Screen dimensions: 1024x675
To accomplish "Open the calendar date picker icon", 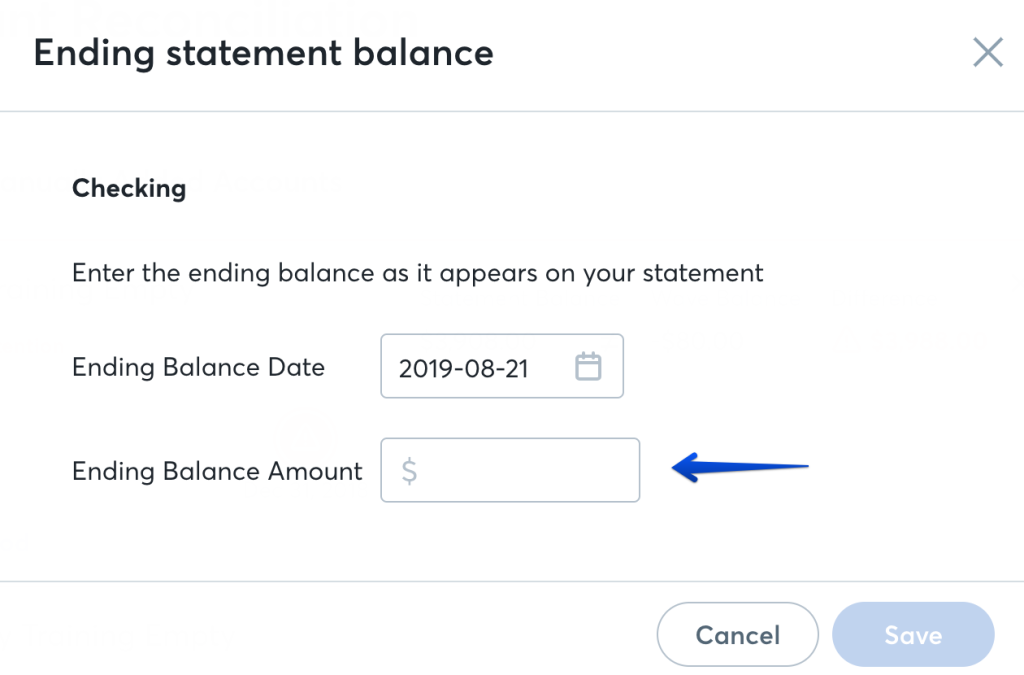I will (x=588, y=366).
